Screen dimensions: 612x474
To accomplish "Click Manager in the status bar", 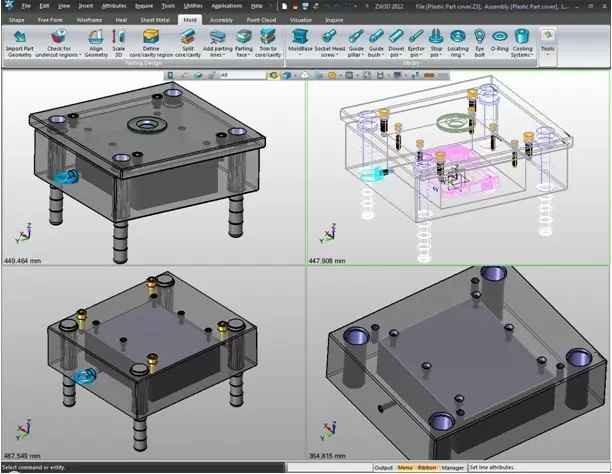I will click(x=453, y=467).
